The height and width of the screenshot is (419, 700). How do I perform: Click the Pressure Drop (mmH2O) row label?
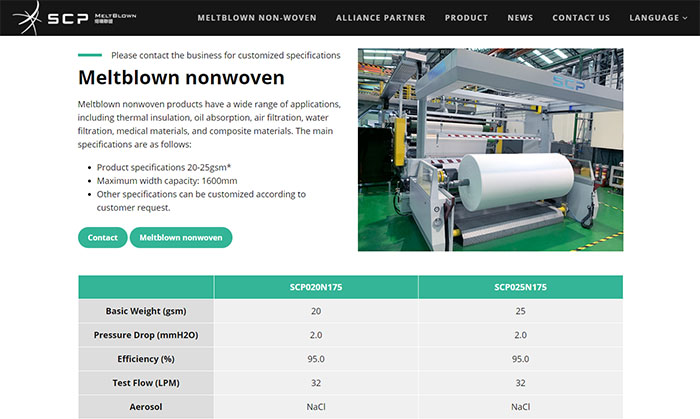coord(146,335)
